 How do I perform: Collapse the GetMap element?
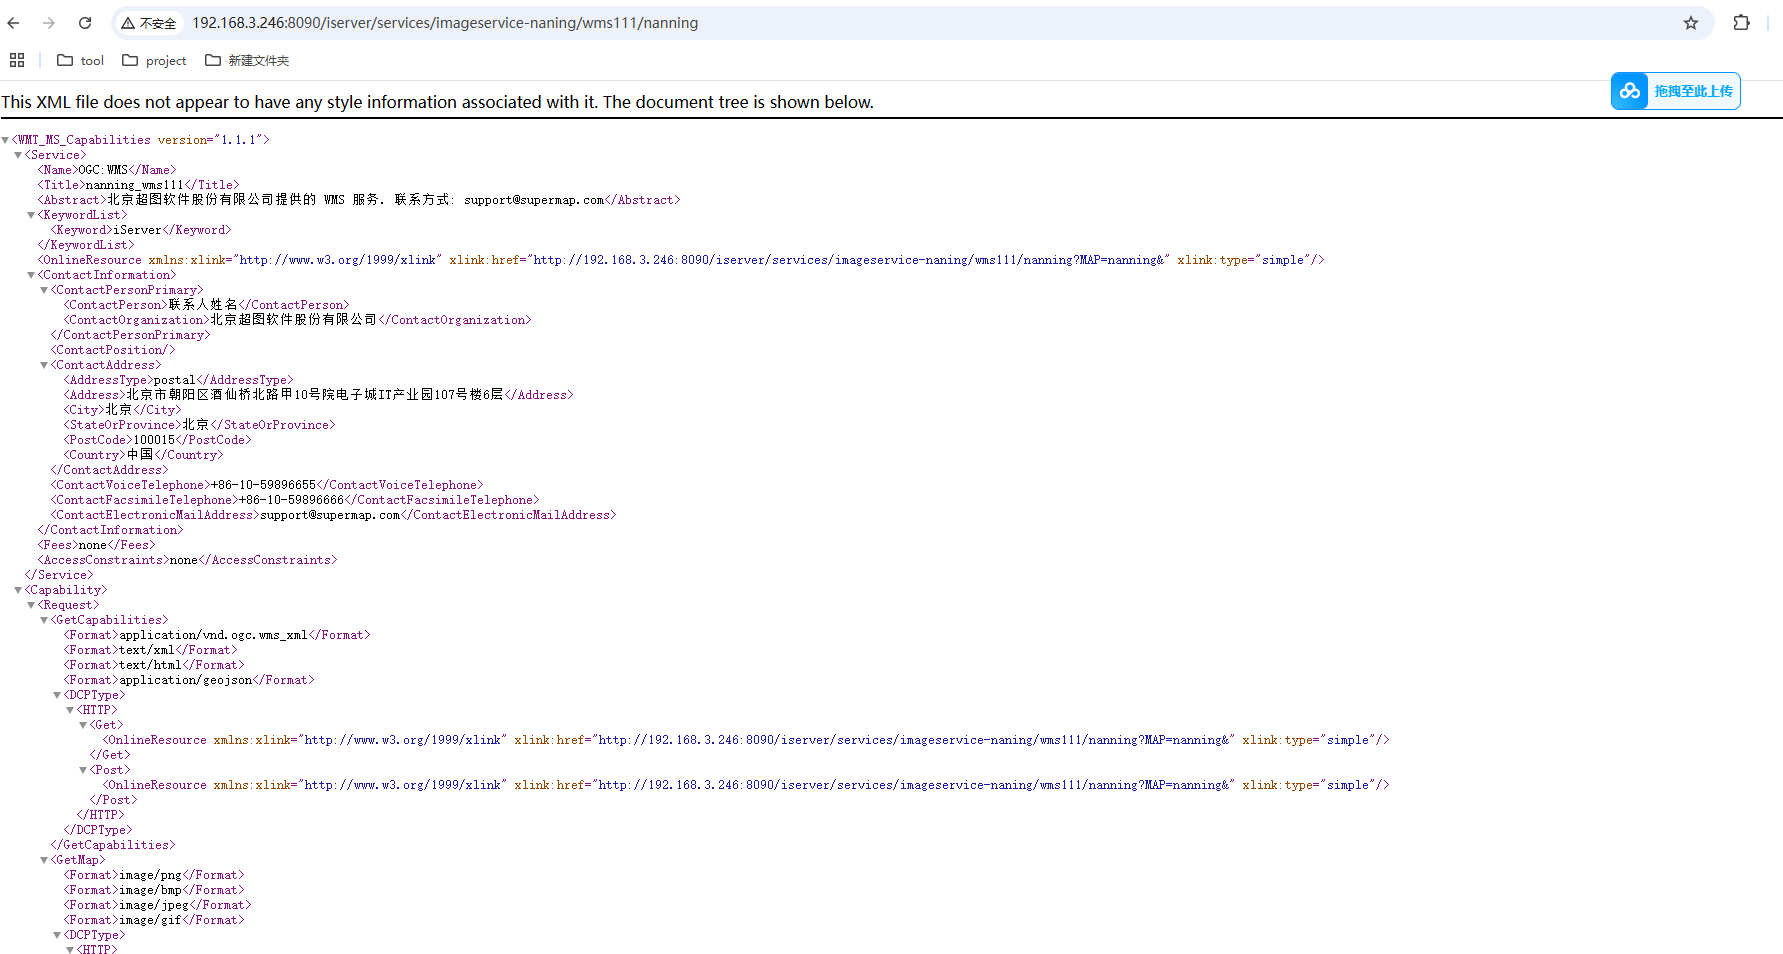[x=44, y=859]
